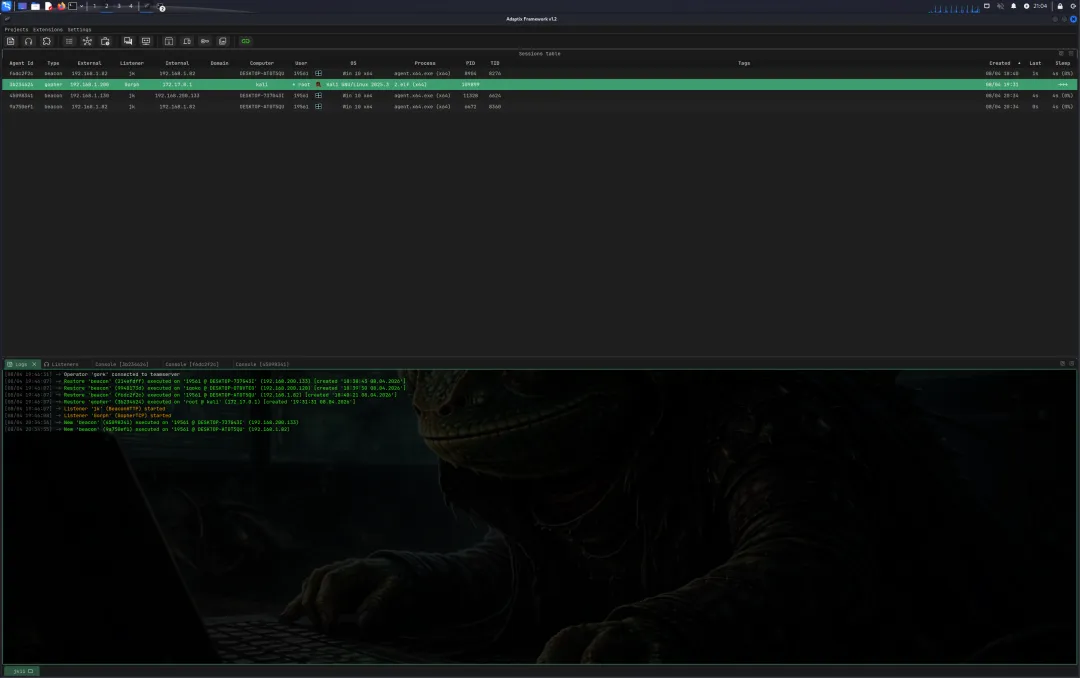Image resolution: width=1080 pixels, height=678 pixels.
Task: Select beacon session row 9a750ef1
Action: pyautogui.click(x=540, y=106)
